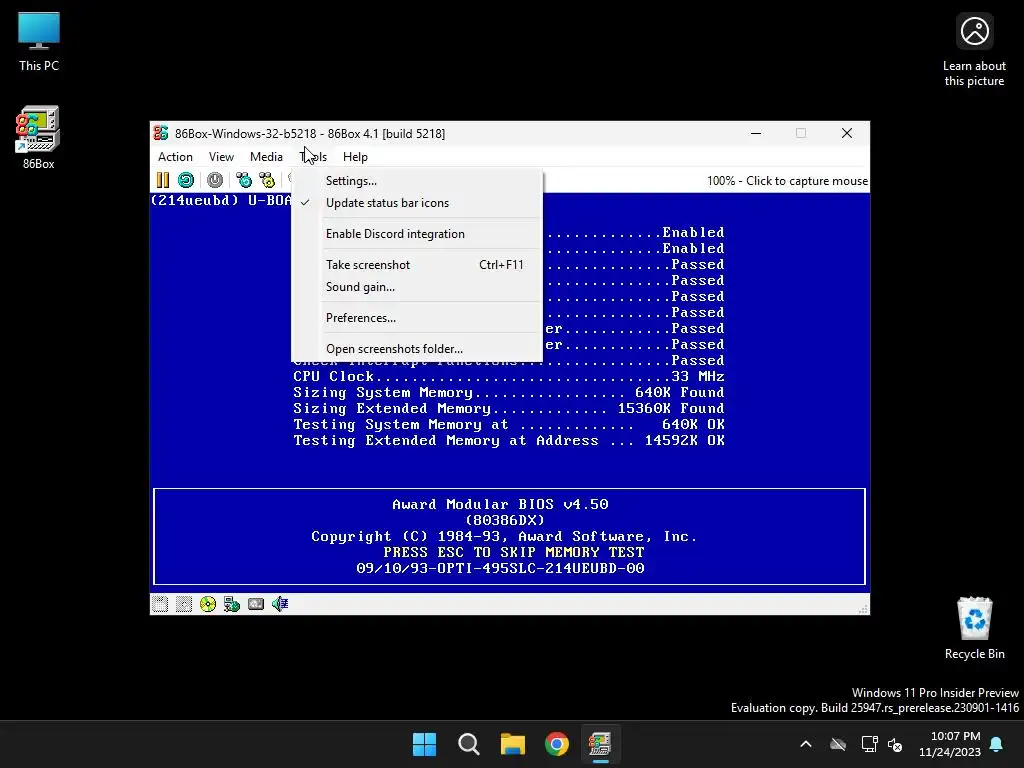Pause the emulation with the toolbar Pause icon
The width and height of the screenshot is (1024, 768).
163,180
